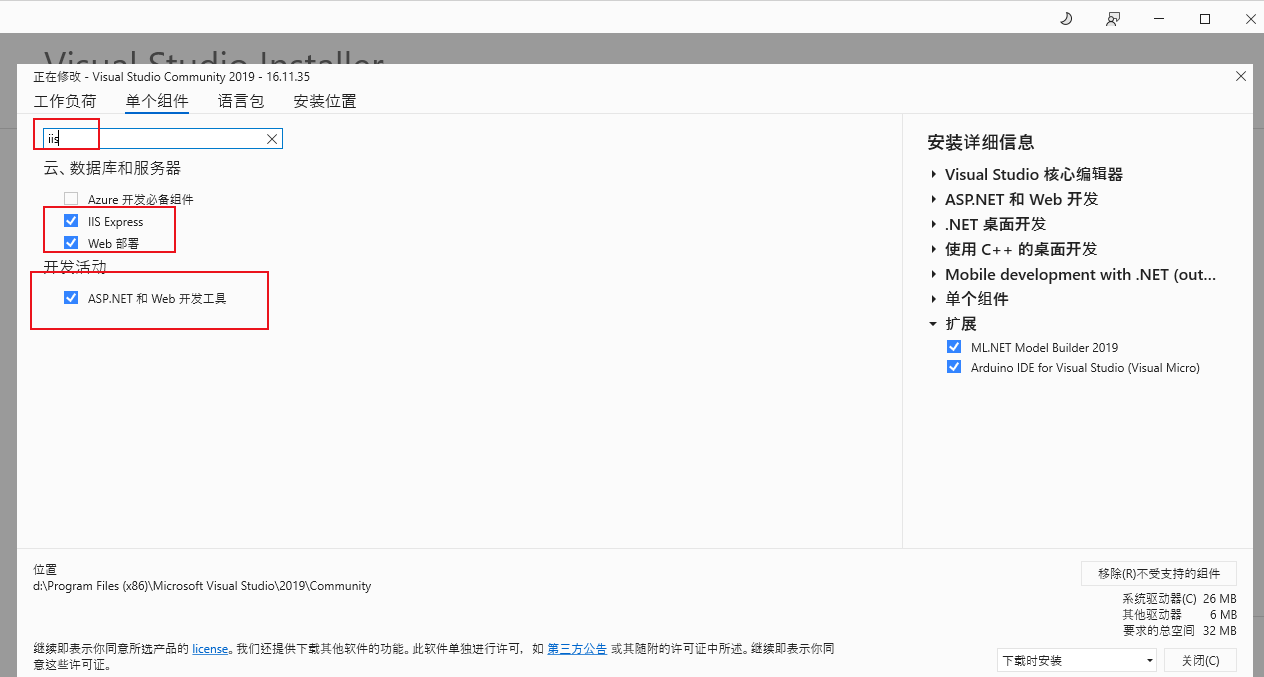Collapse the 扩展 section
Viewport: 1264px width, 677px height.
934,324
